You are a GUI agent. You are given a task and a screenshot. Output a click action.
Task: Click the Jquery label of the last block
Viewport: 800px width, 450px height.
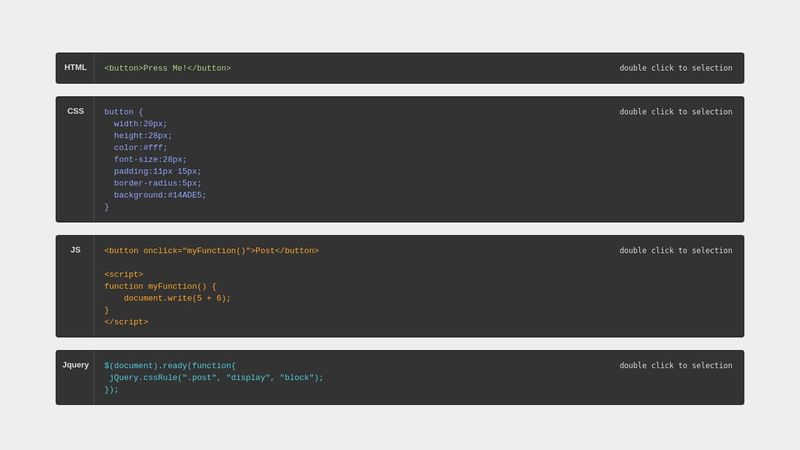point(75,365)
